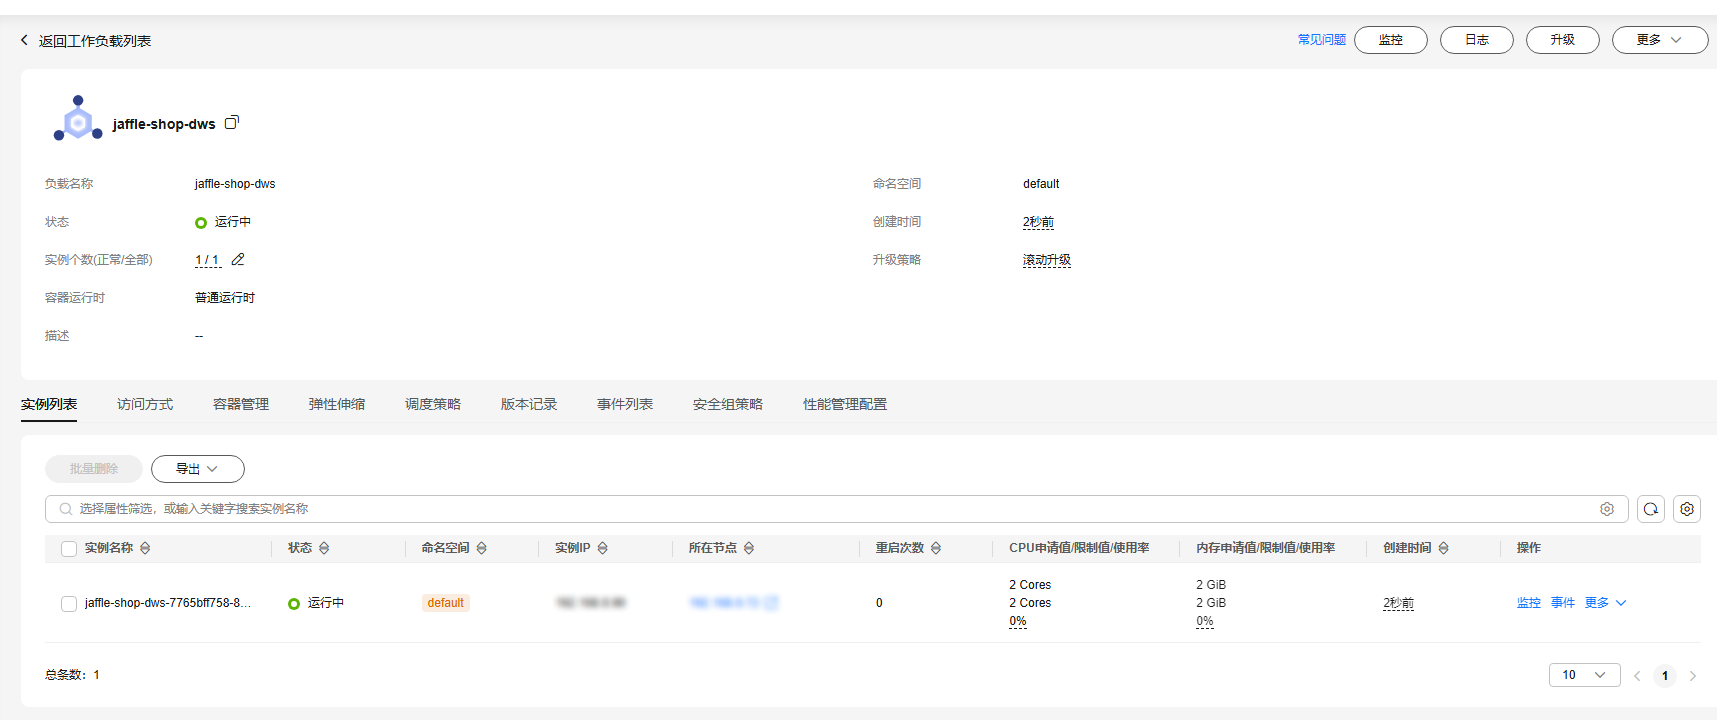Check the jaffle-shop-dws-7765bff758 instance row
Screen dimensions: 1717x720
point(69,604)
